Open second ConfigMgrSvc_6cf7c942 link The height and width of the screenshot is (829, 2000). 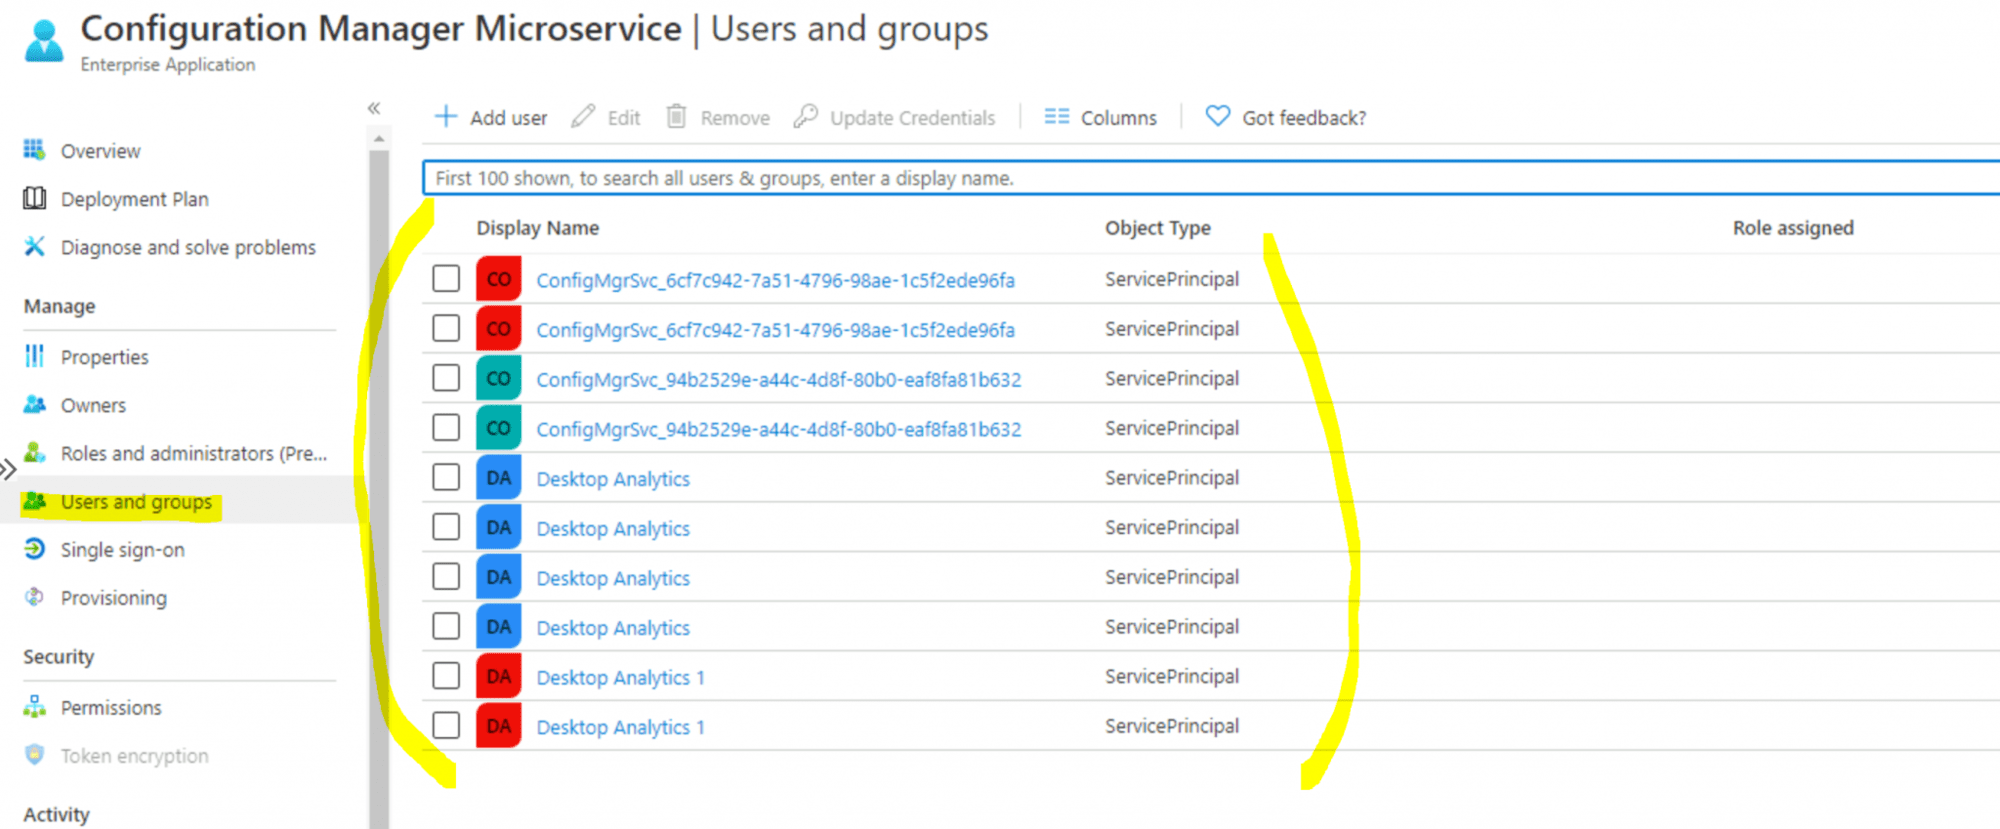coord(775,330)
